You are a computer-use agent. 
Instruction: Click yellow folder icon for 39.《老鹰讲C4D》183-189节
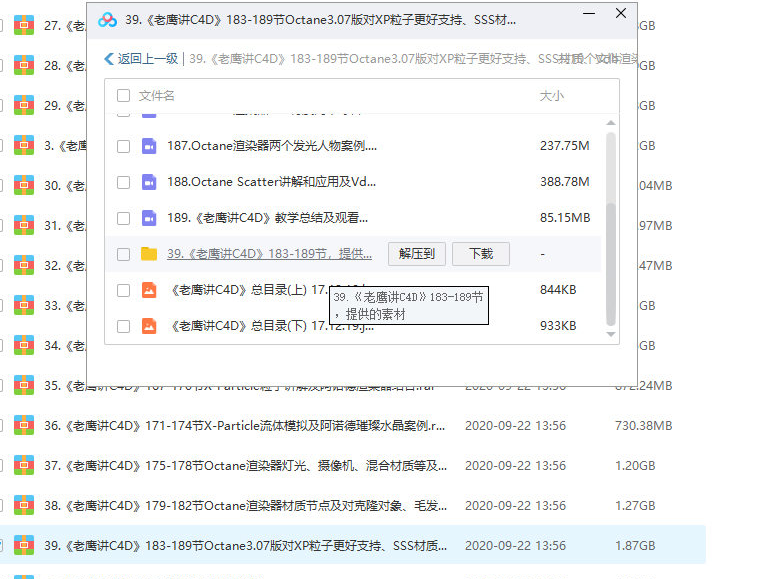pos(149,254)
